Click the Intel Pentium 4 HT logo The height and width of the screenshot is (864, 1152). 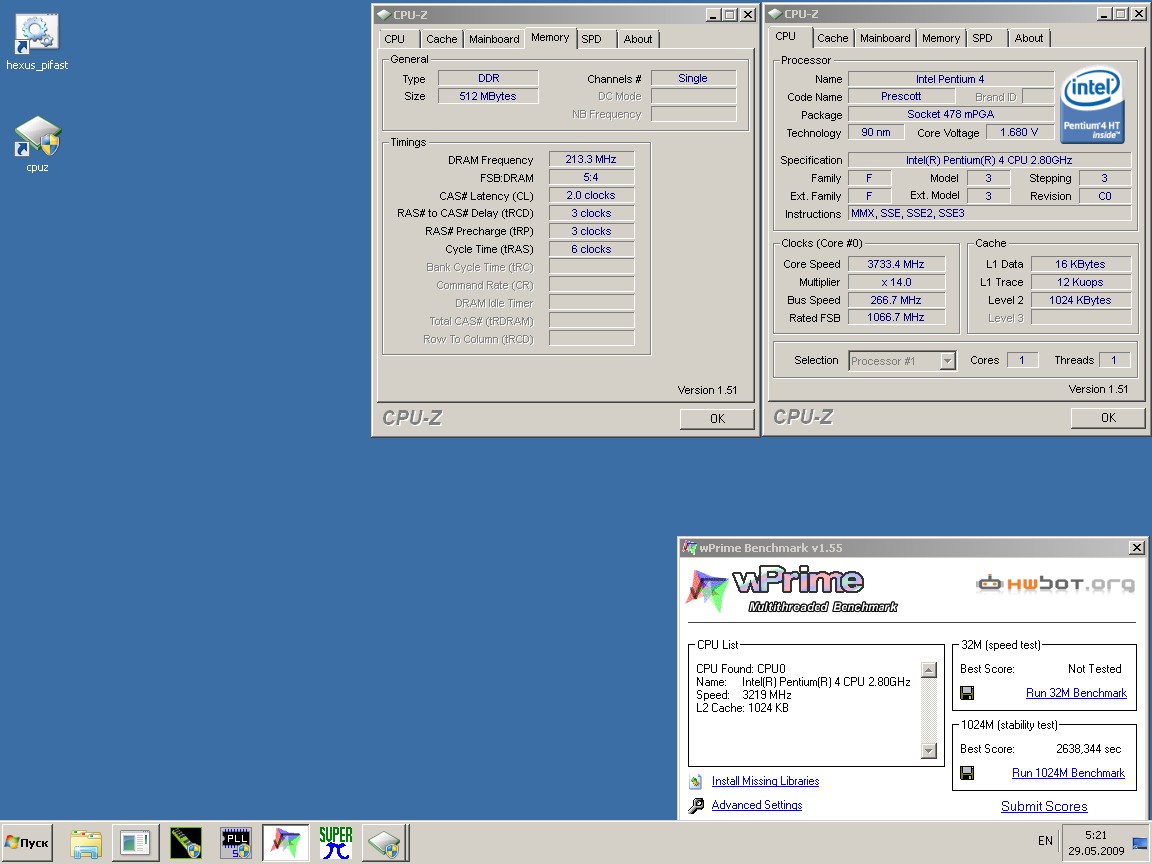pos(1092,105)
